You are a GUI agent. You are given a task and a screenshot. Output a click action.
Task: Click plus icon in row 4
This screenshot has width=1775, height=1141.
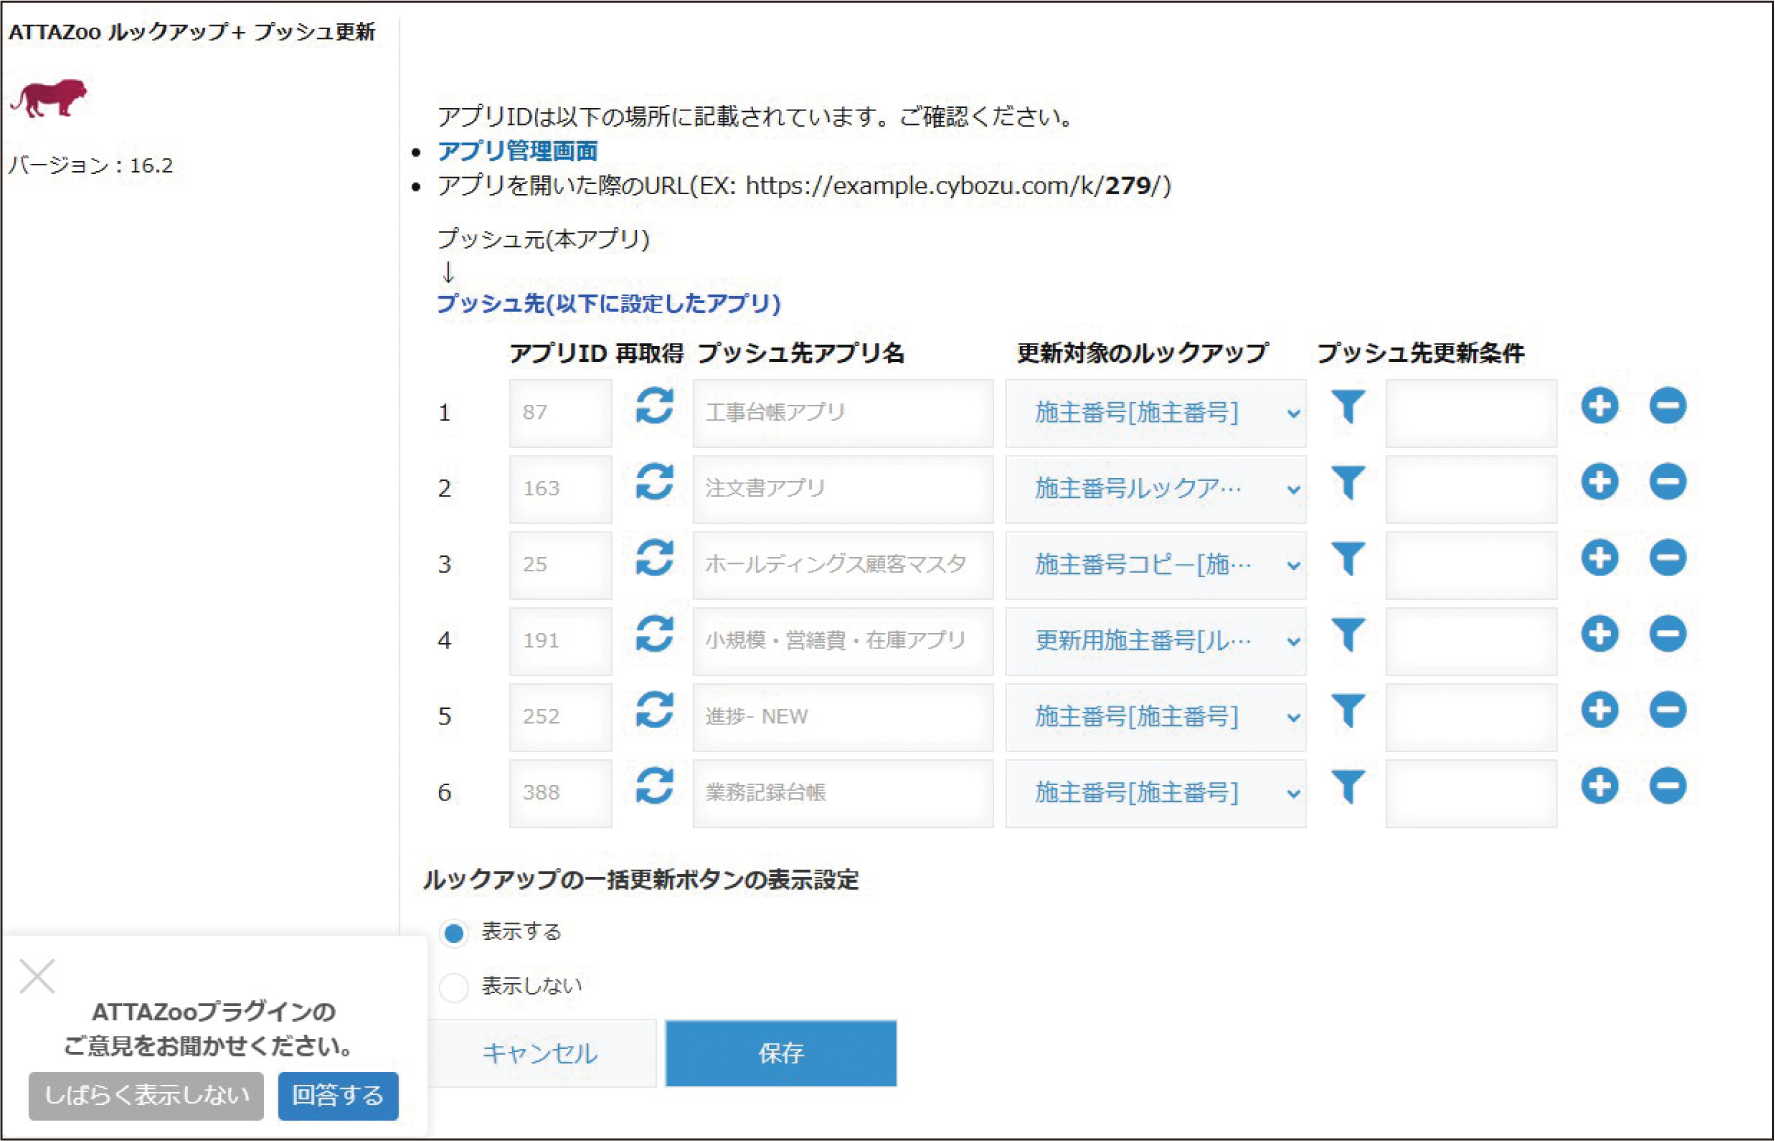[x=1600, y=634]
